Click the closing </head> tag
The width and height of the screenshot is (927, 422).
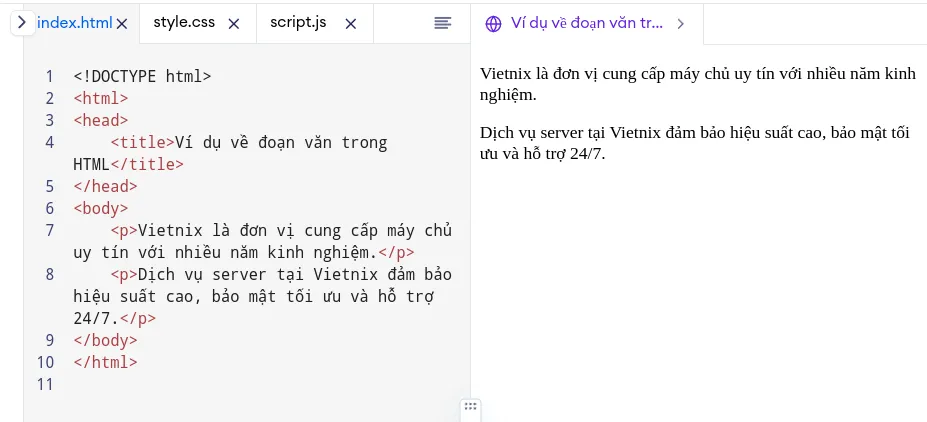click(x=105, y=187)
